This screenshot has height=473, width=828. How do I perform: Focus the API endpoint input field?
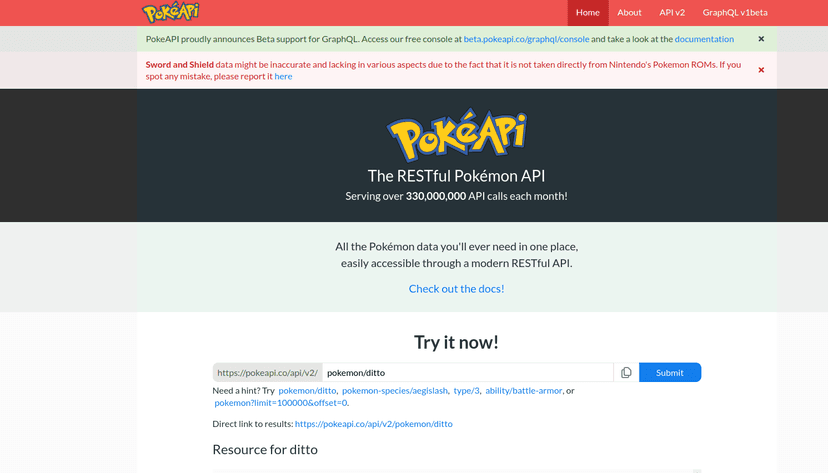coord(468,373)
